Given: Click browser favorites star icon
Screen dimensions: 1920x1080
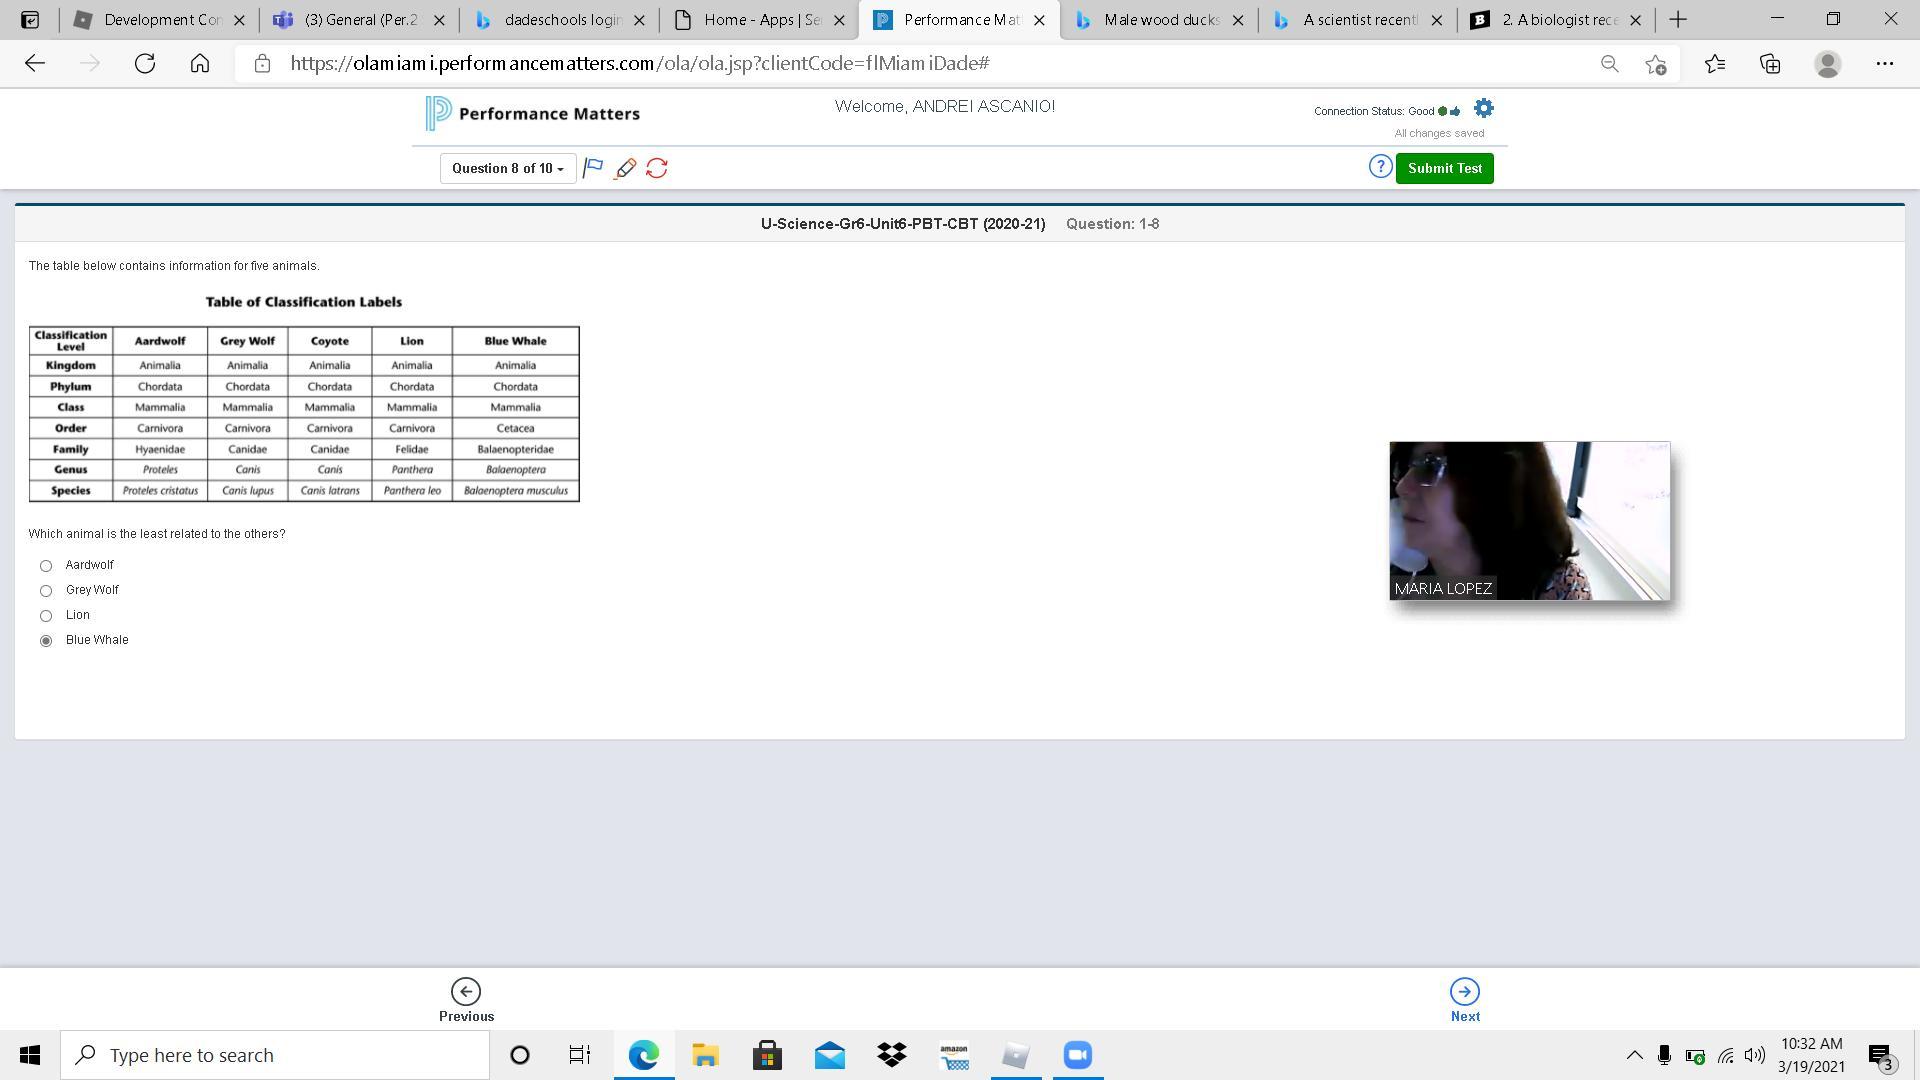Looking at the screenshot, I should pos(1715,63).
